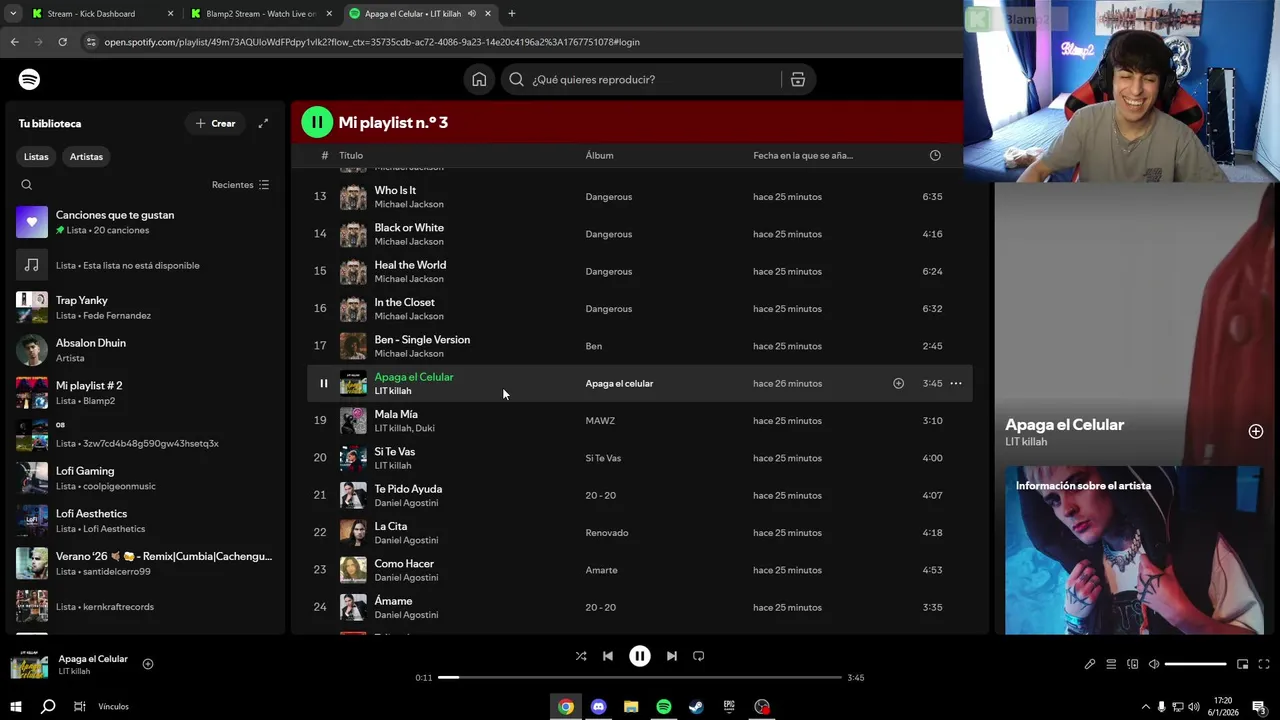Click the duration clock column icon
Screen dimensions: 1280x720
click(x=935, y=155)
